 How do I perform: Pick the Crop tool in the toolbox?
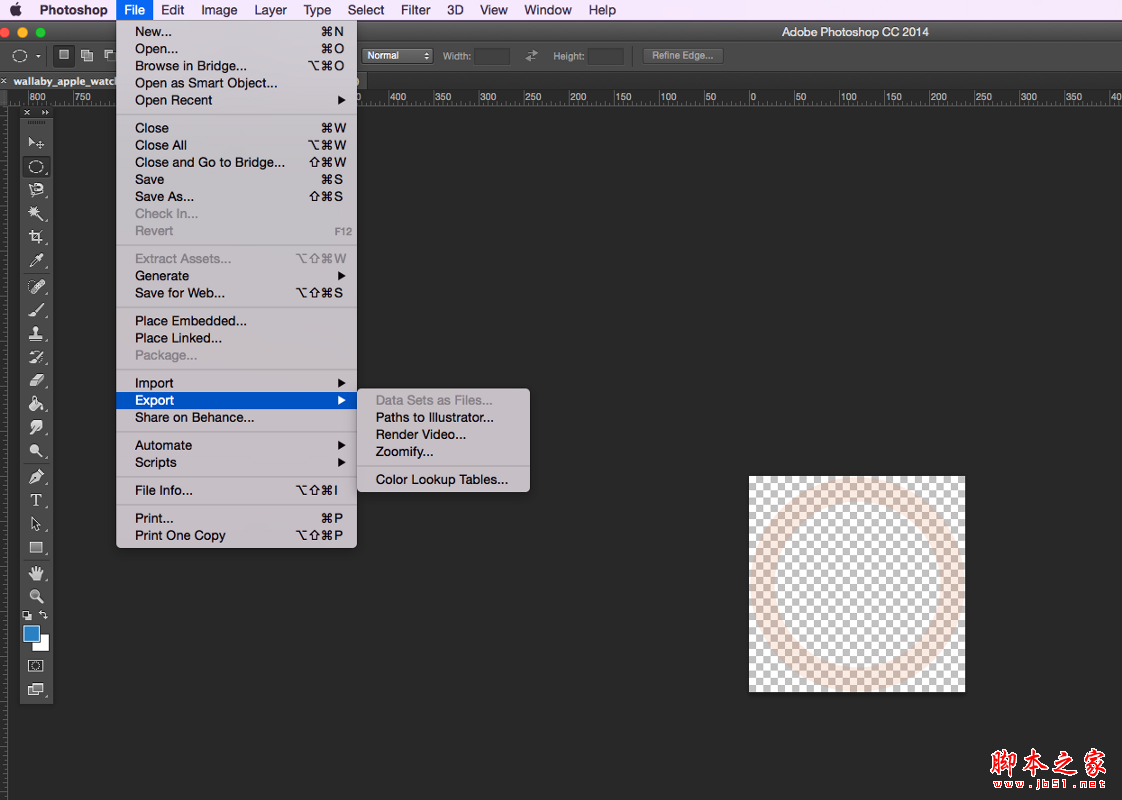coord(36,237)
